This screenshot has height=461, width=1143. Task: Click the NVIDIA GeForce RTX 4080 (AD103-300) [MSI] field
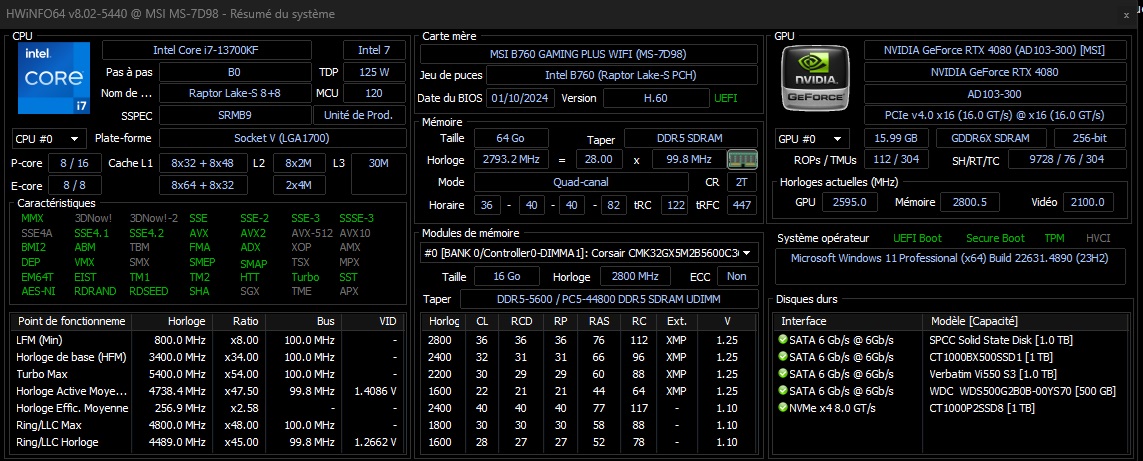[994, 50]
